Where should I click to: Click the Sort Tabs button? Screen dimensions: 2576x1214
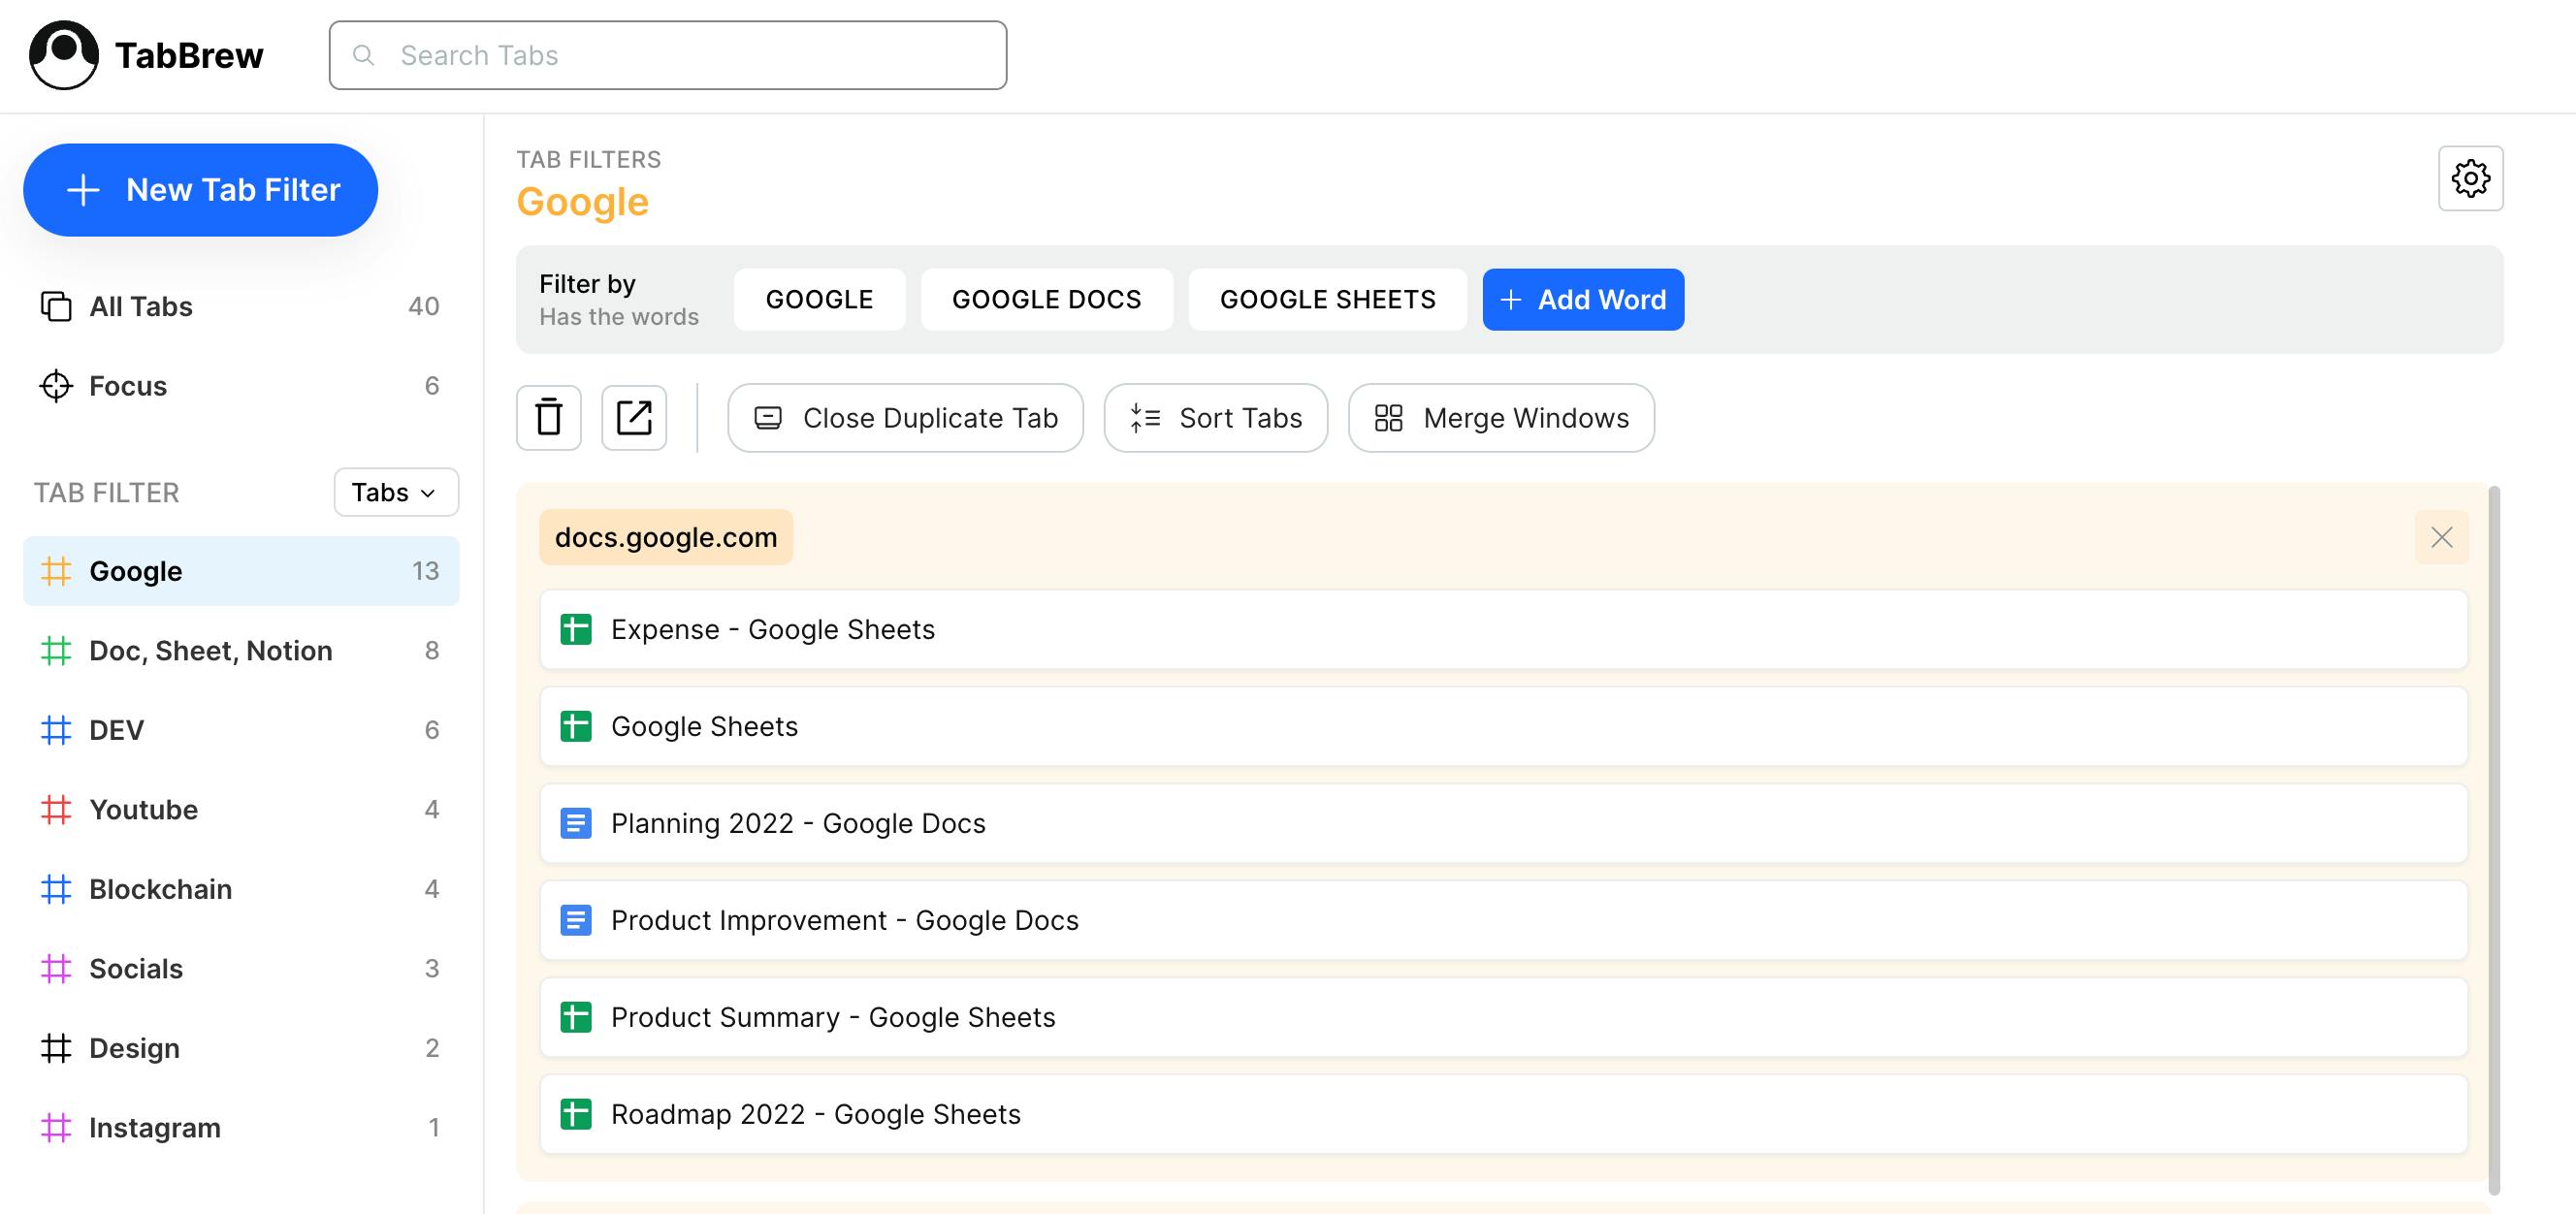click(x=1215, y=418)
